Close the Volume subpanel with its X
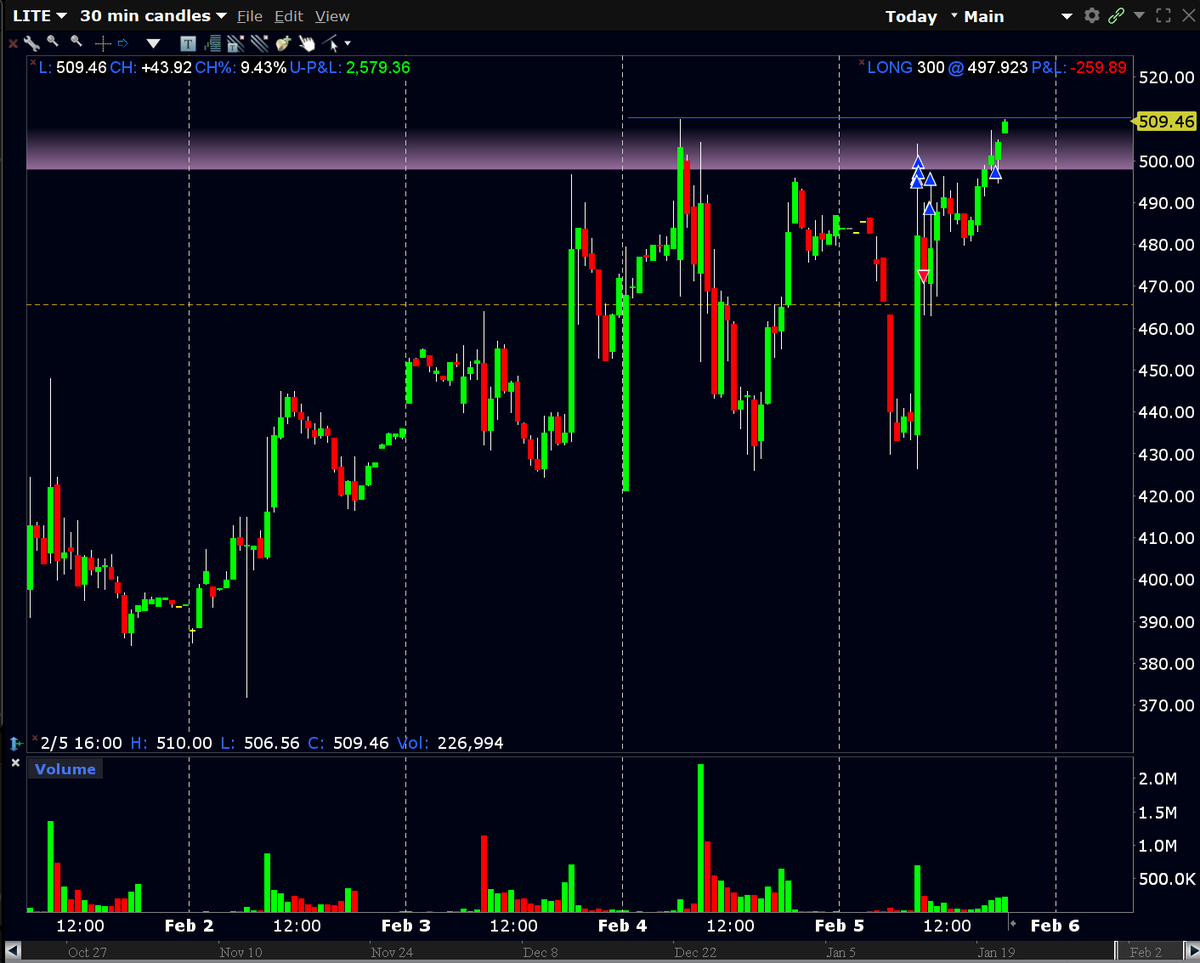Image resolution: width=1200 pixels, height=963 pixels. point(15,763)
